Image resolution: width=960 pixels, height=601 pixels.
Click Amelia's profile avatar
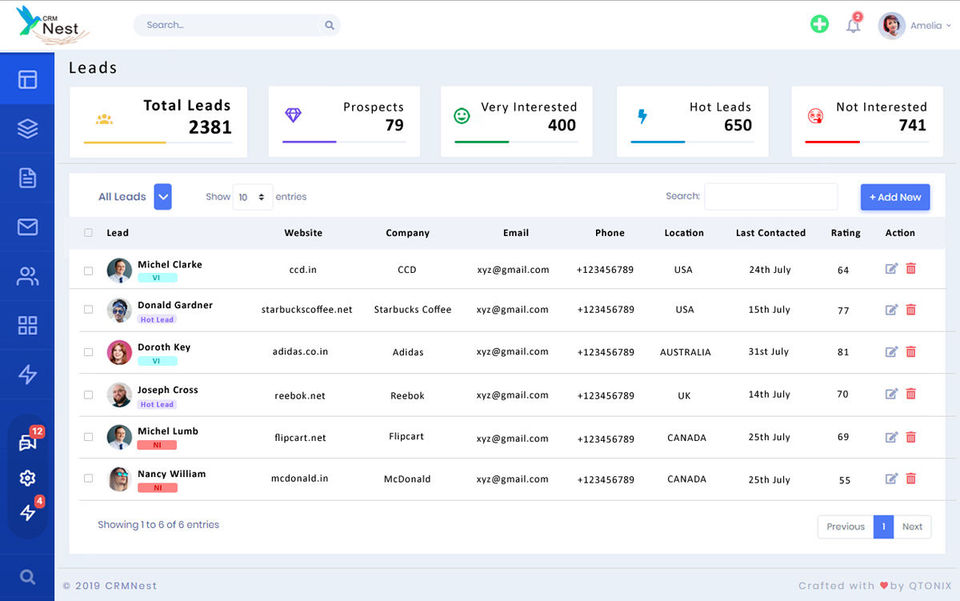891,26
